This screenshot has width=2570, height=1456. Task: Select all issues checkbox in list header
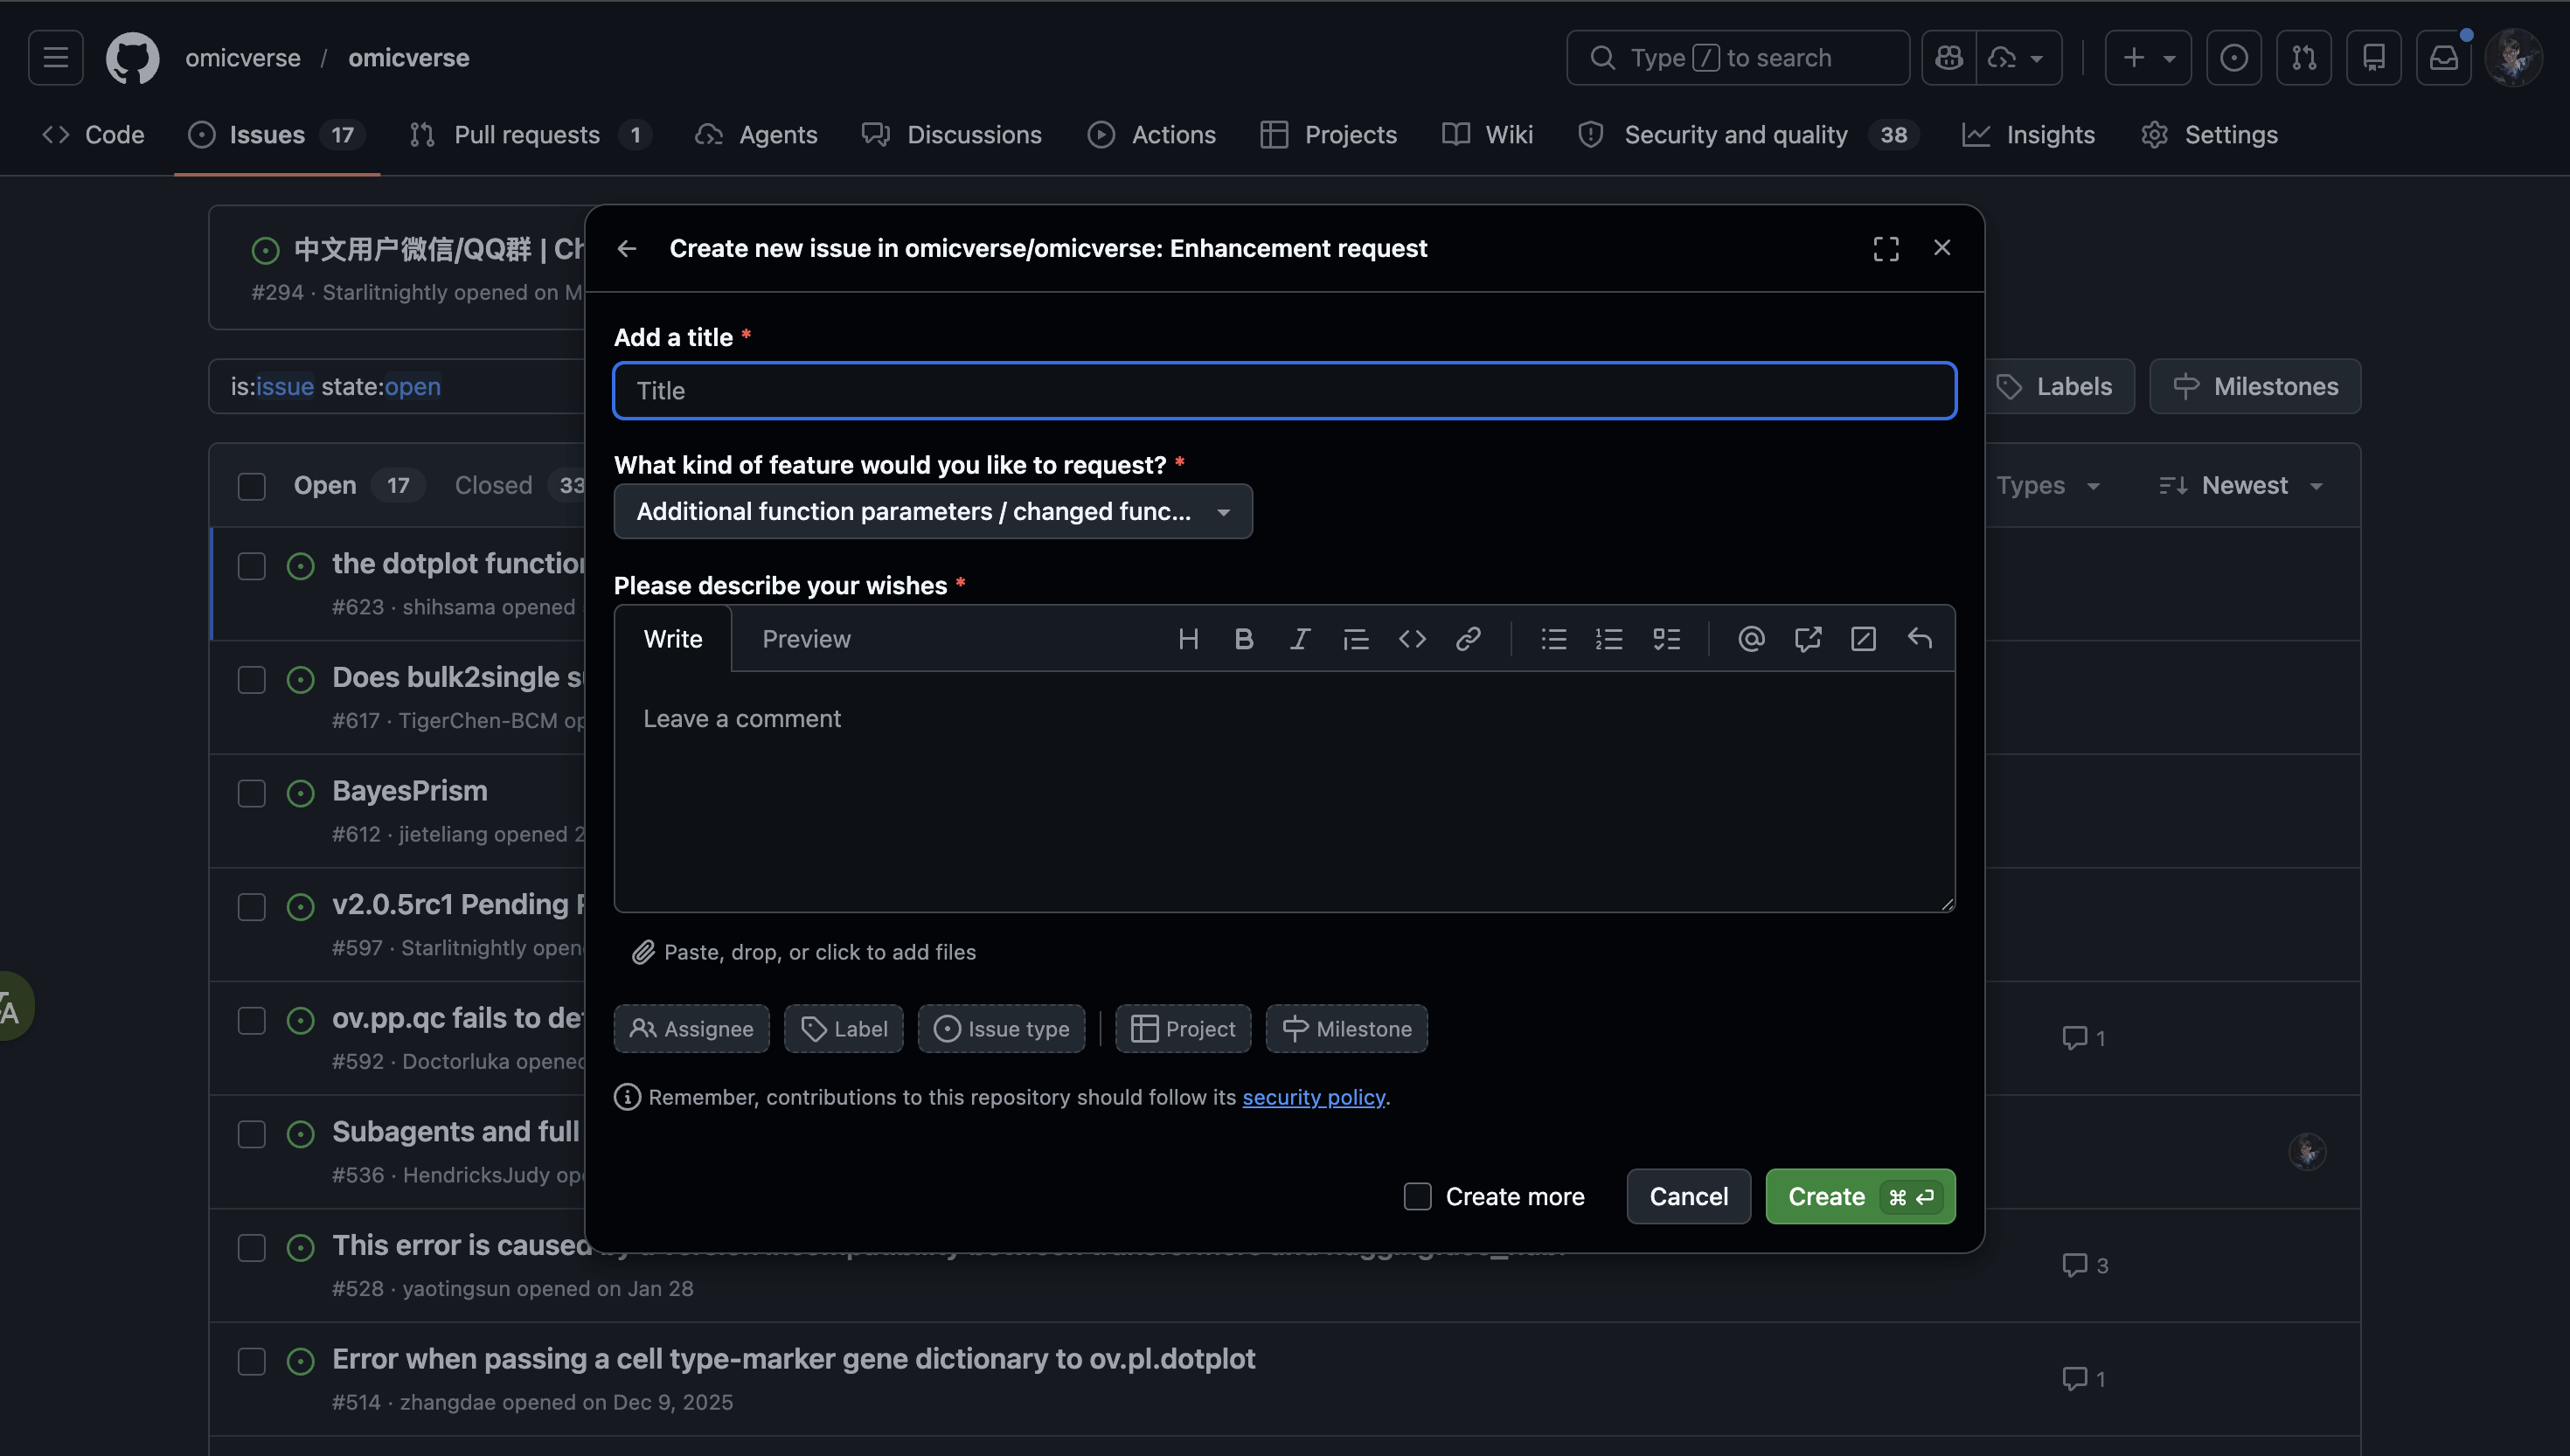[x=251, y=486]
